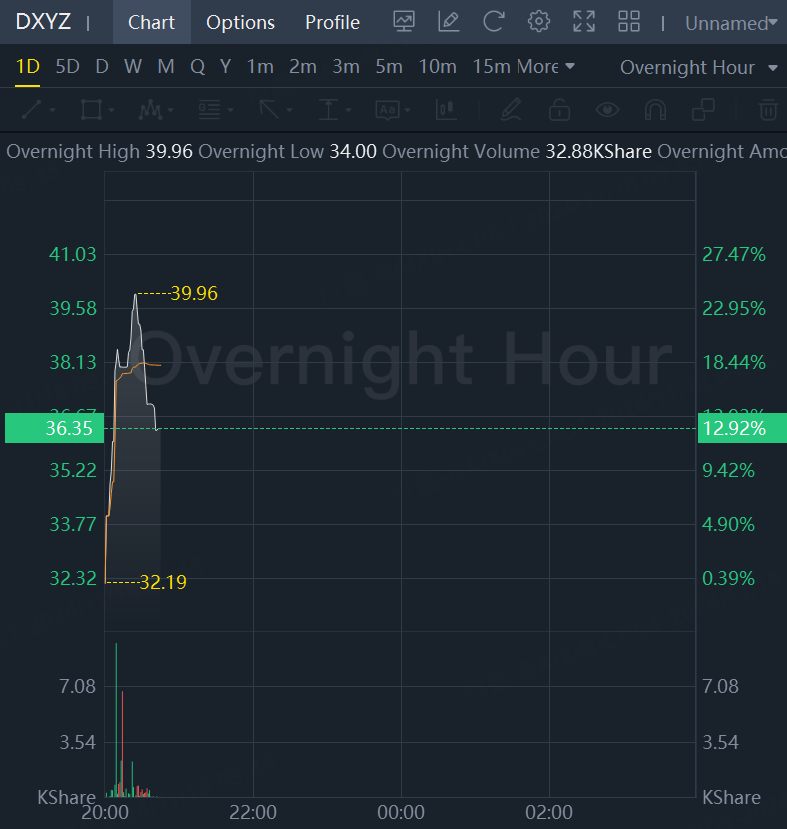Click the 00:00 time axis label
787x829 pixels.
[x=401, y=813]
